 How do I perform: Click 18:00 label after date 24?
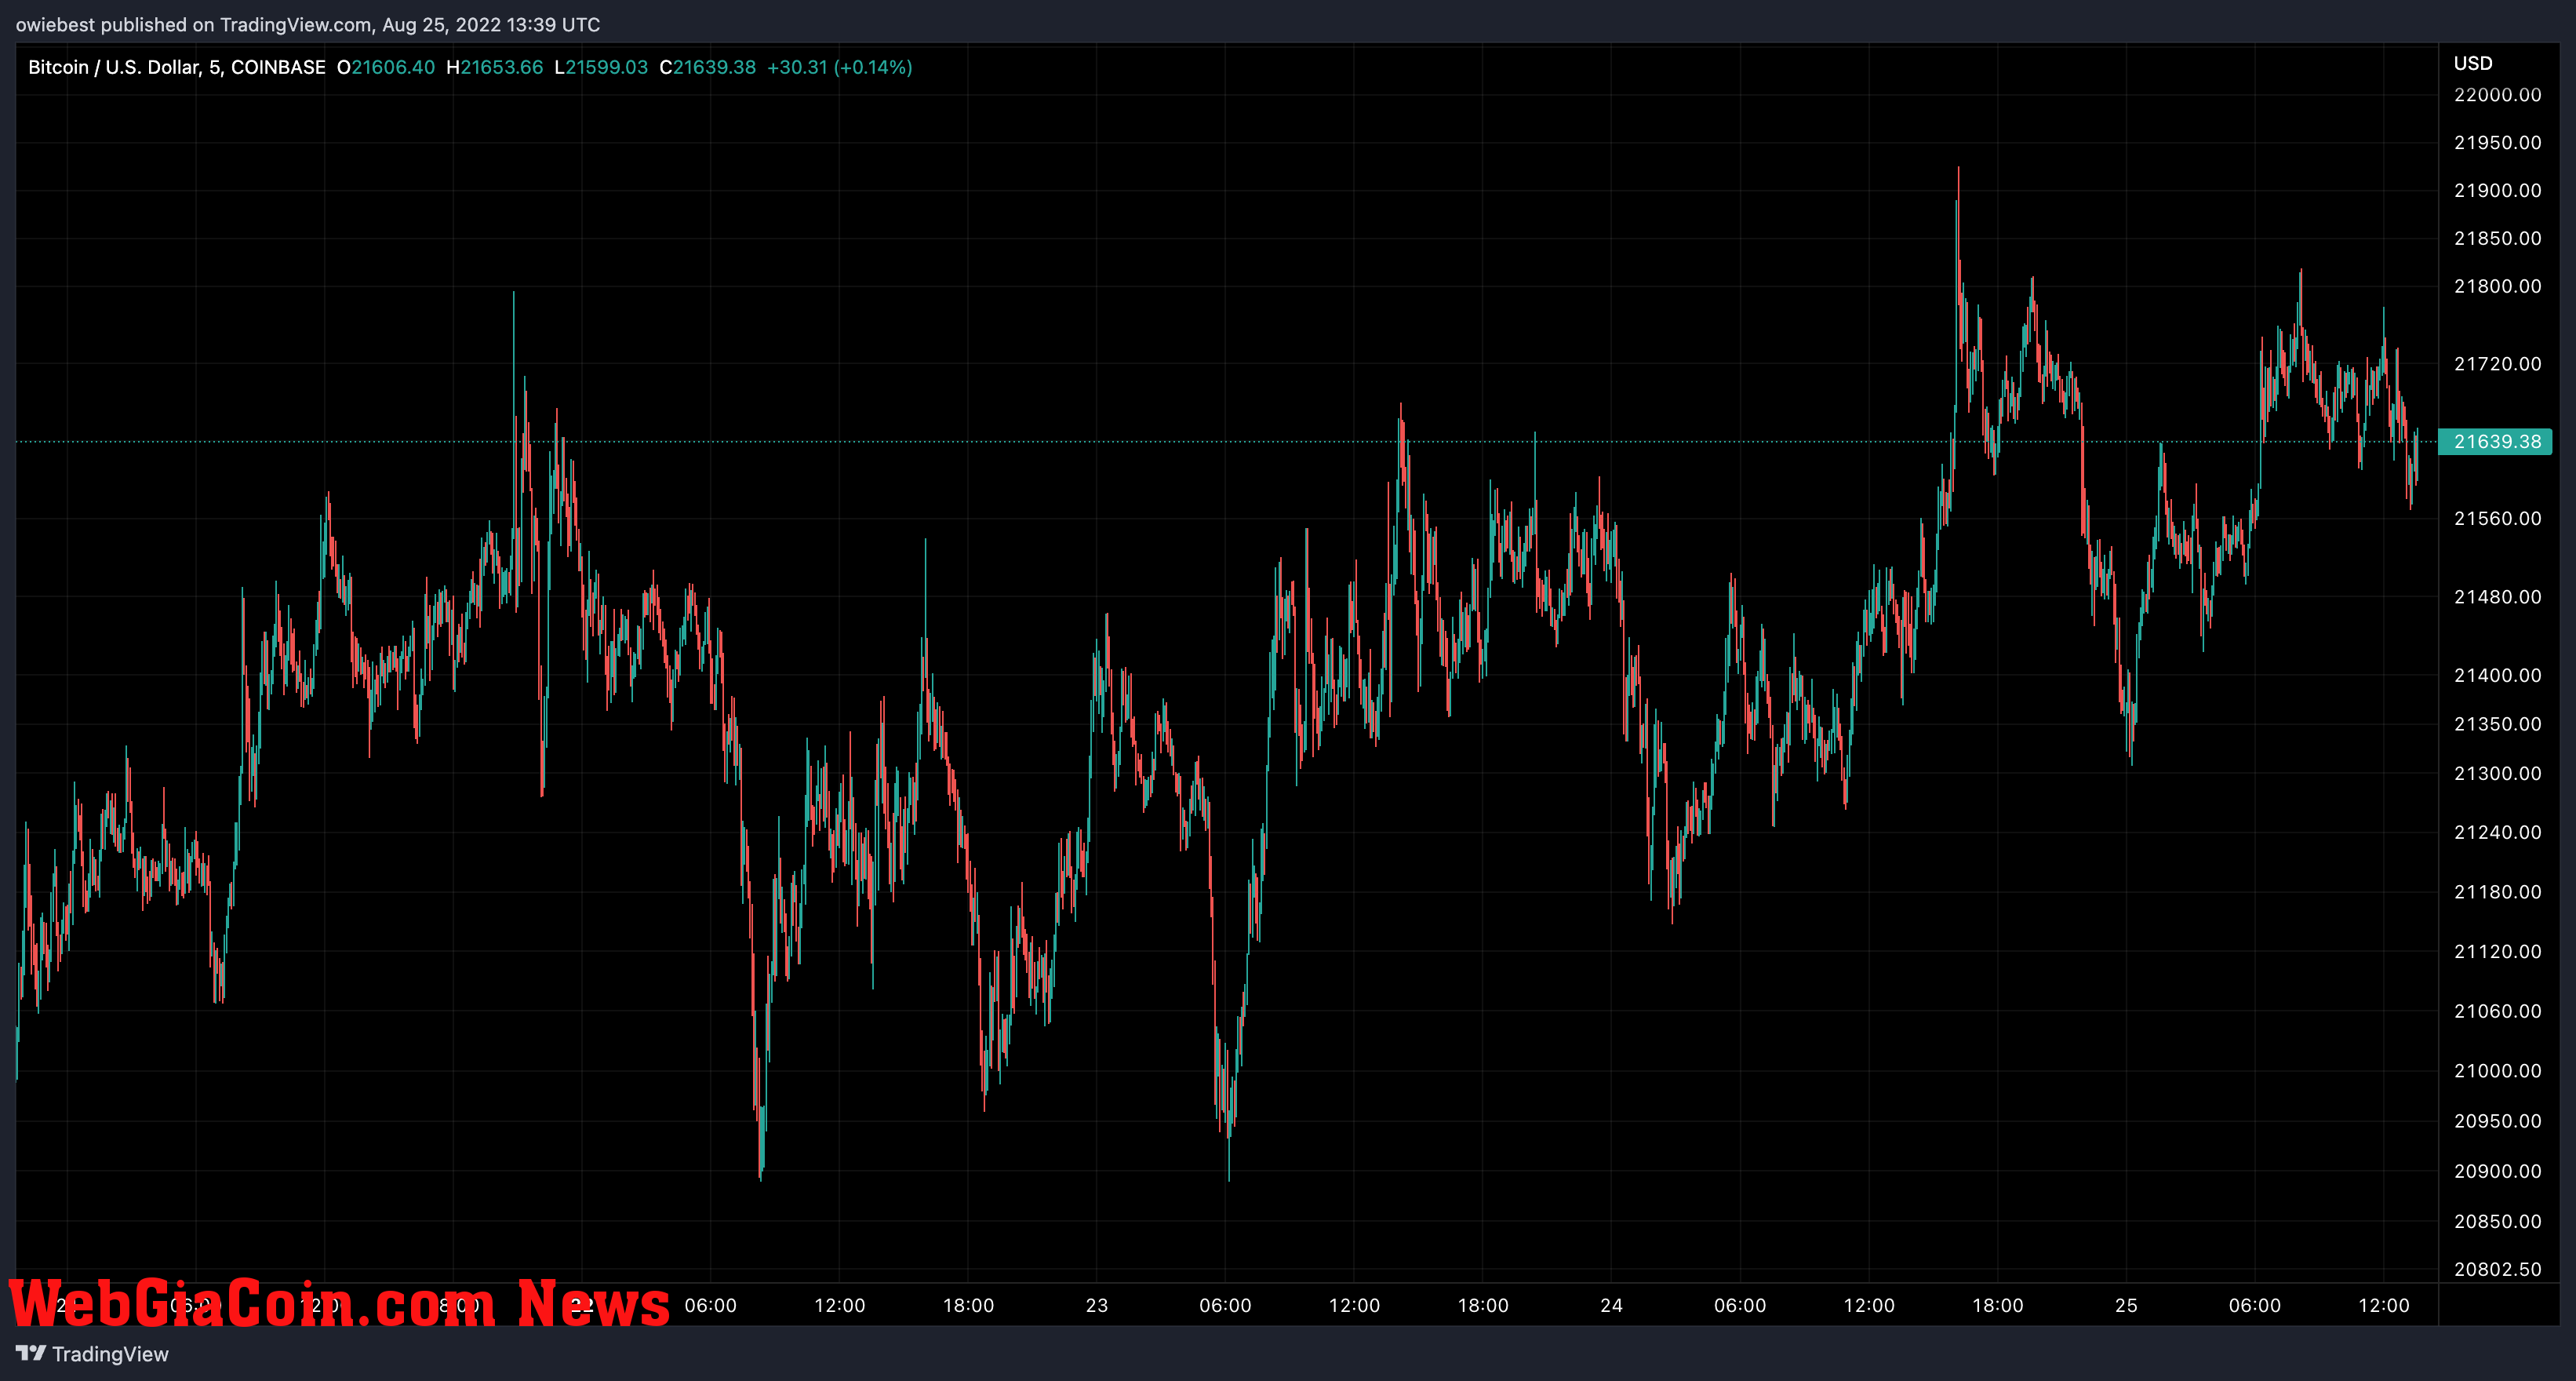point(1998,1305)
